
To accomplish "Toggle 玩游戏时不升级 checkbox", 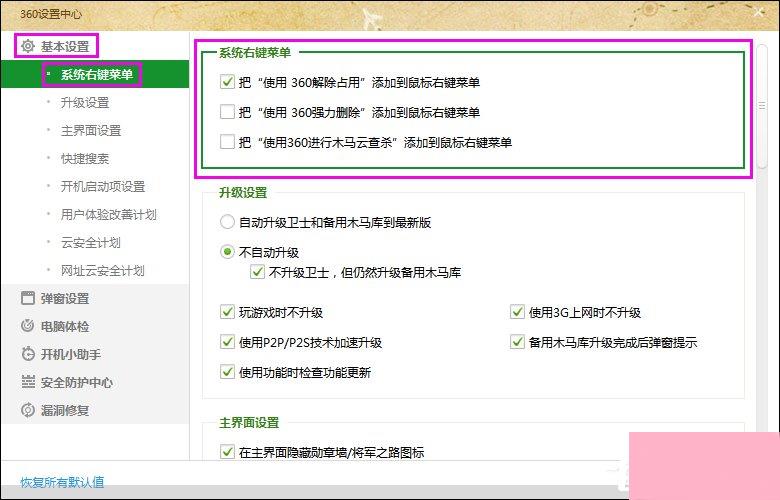I will (227, 312).
